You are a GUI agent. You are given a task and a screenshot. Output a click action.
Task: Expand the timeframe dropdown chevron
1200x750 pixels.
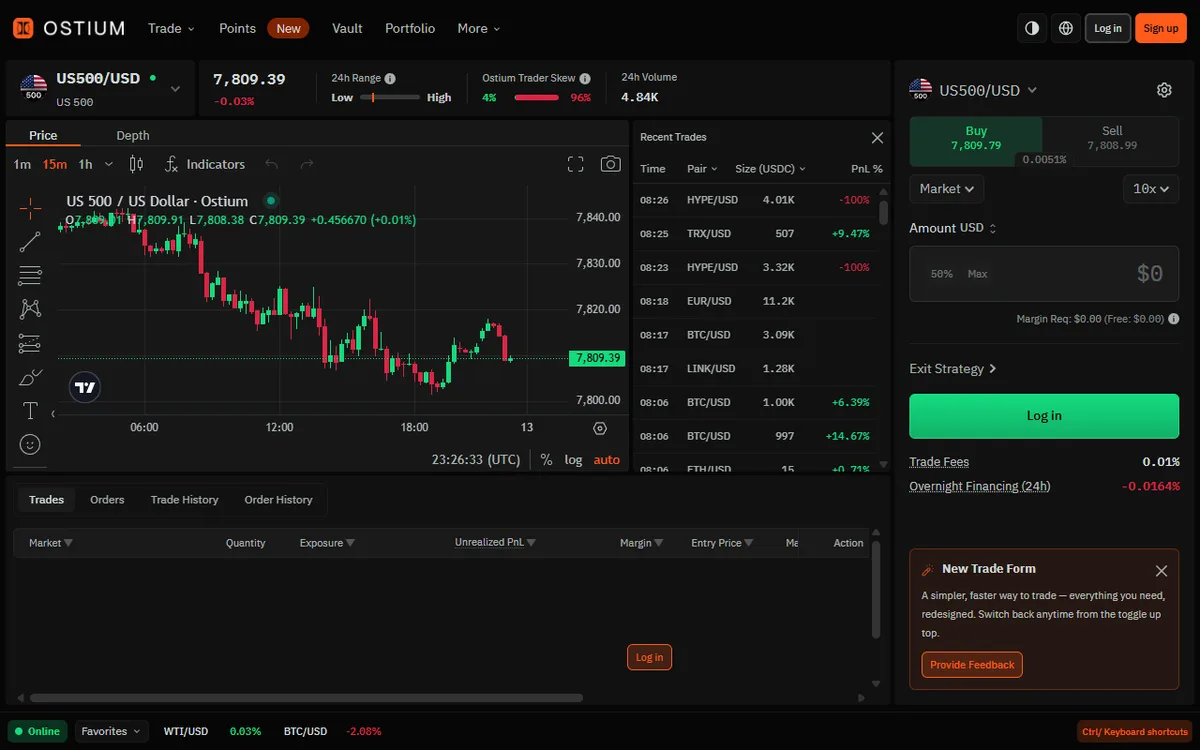tap(109, 164)
